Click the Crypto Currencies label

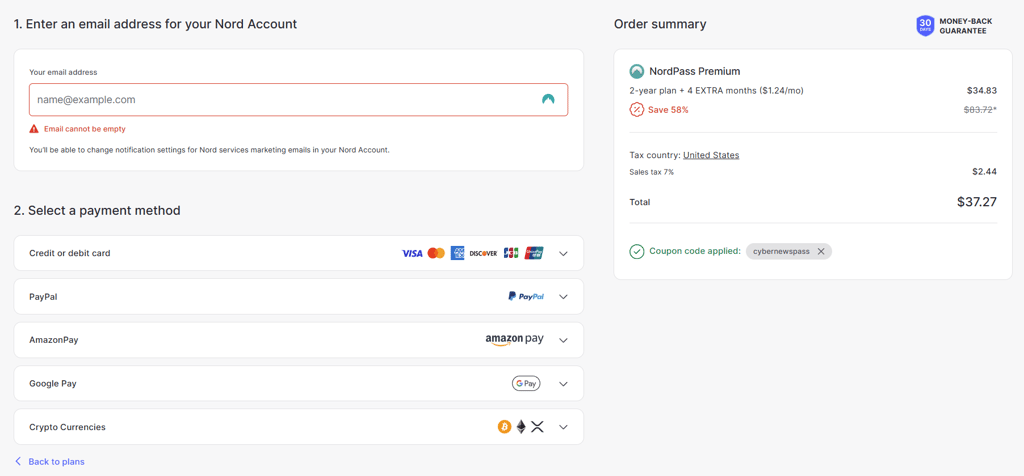click(x=67, y=427)
